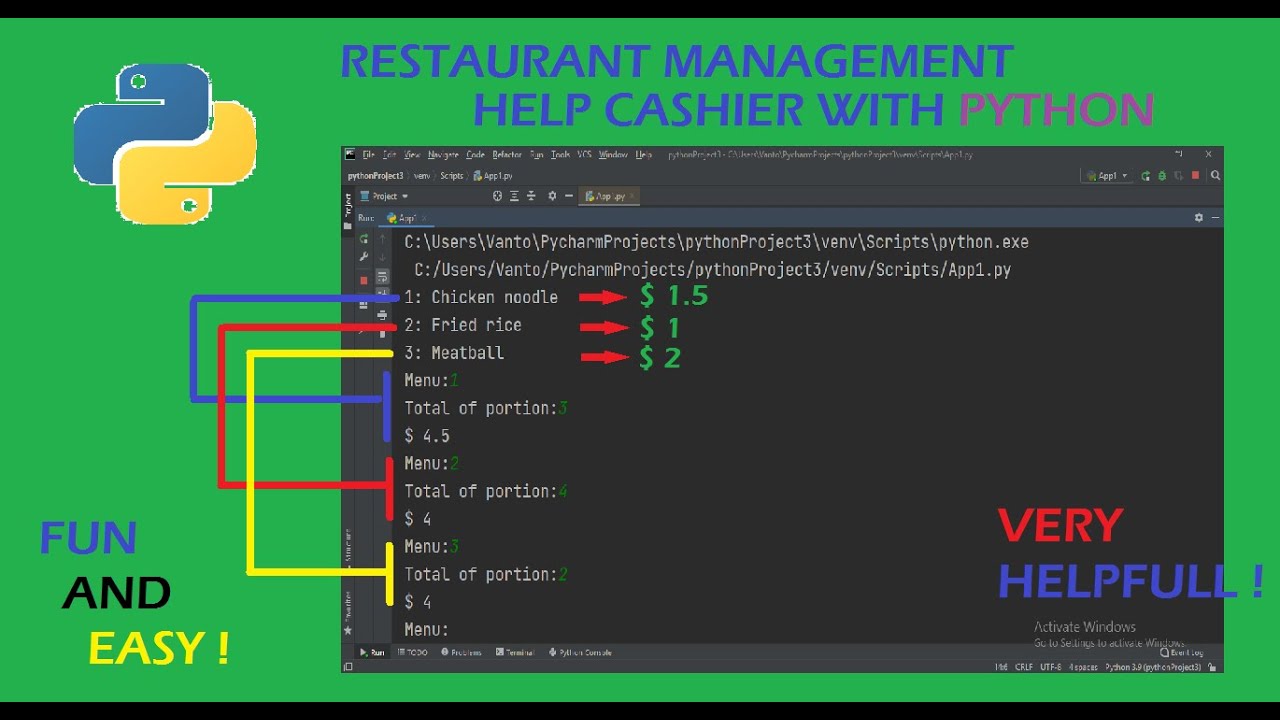This screenshot has width=1280, height=720.
Task: Click the Scripts breadcrumb
Action: [x=452, y=176]
